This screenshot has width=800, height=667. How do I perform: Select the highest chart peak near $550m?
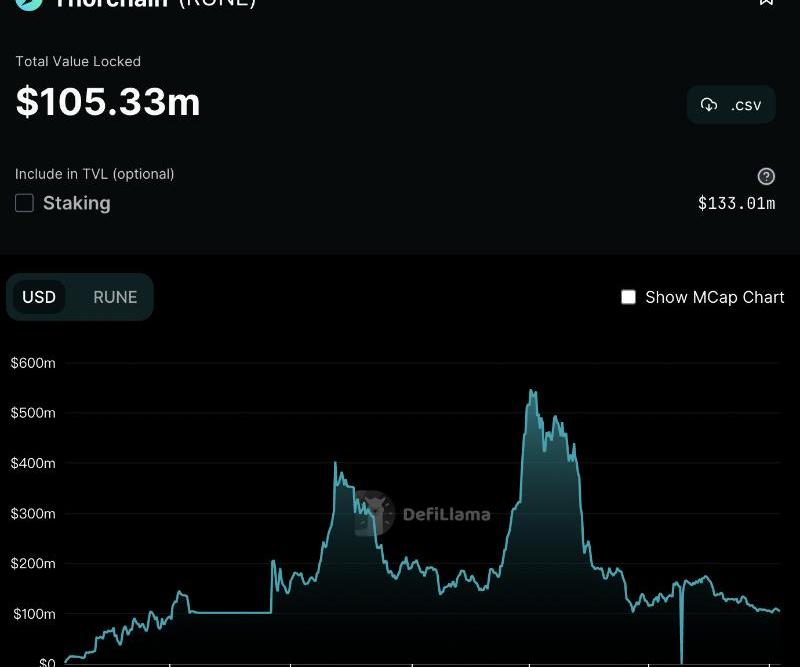532,392
